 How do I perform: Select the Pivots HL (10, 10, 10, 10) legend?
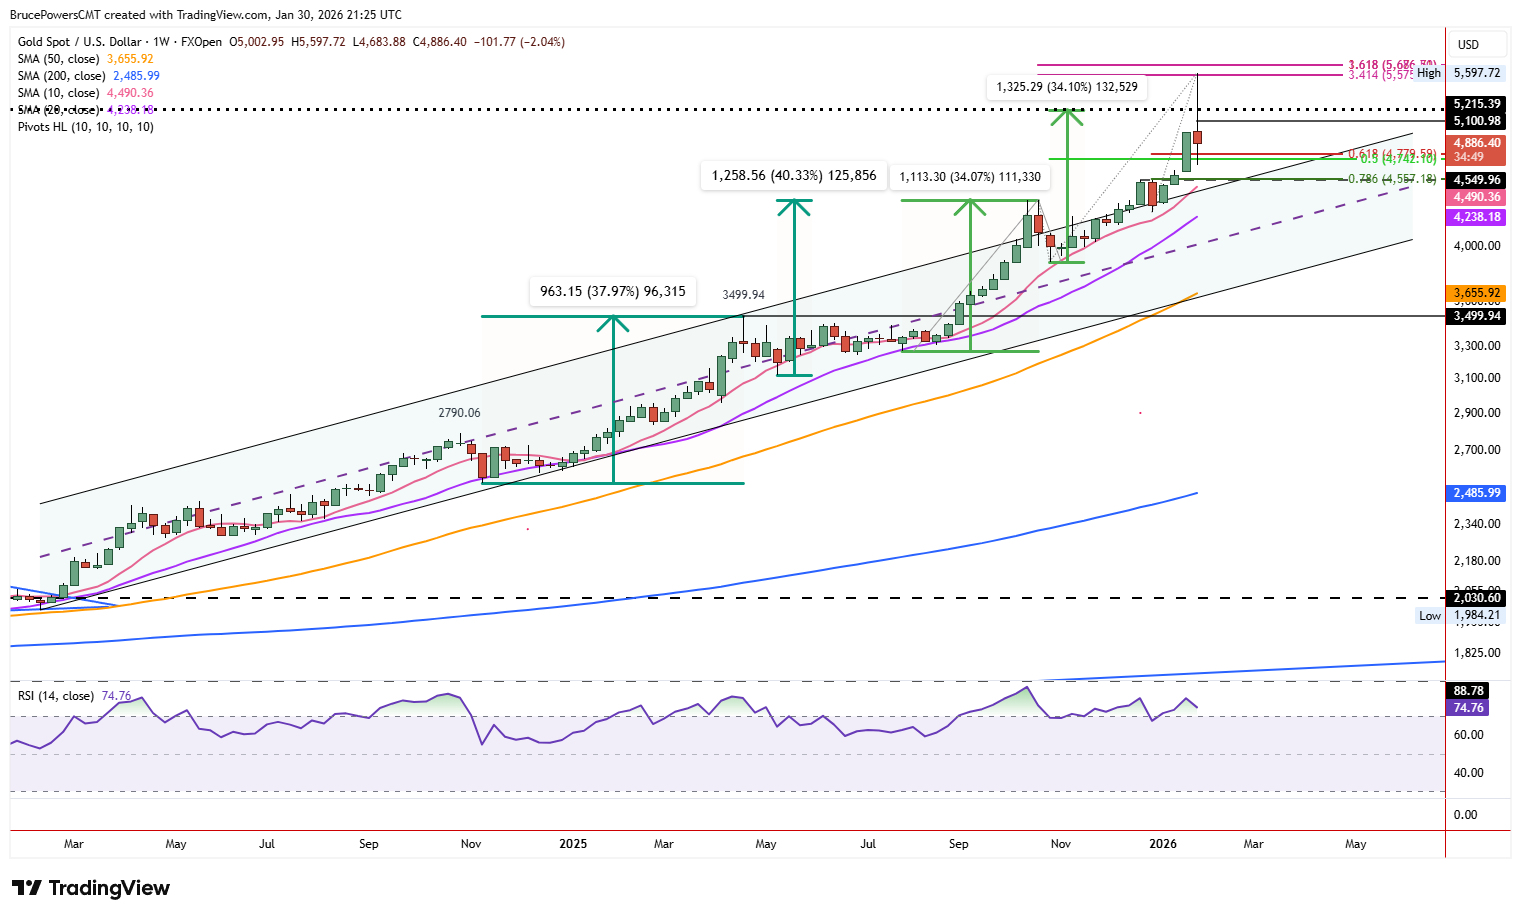pos(84,126)
